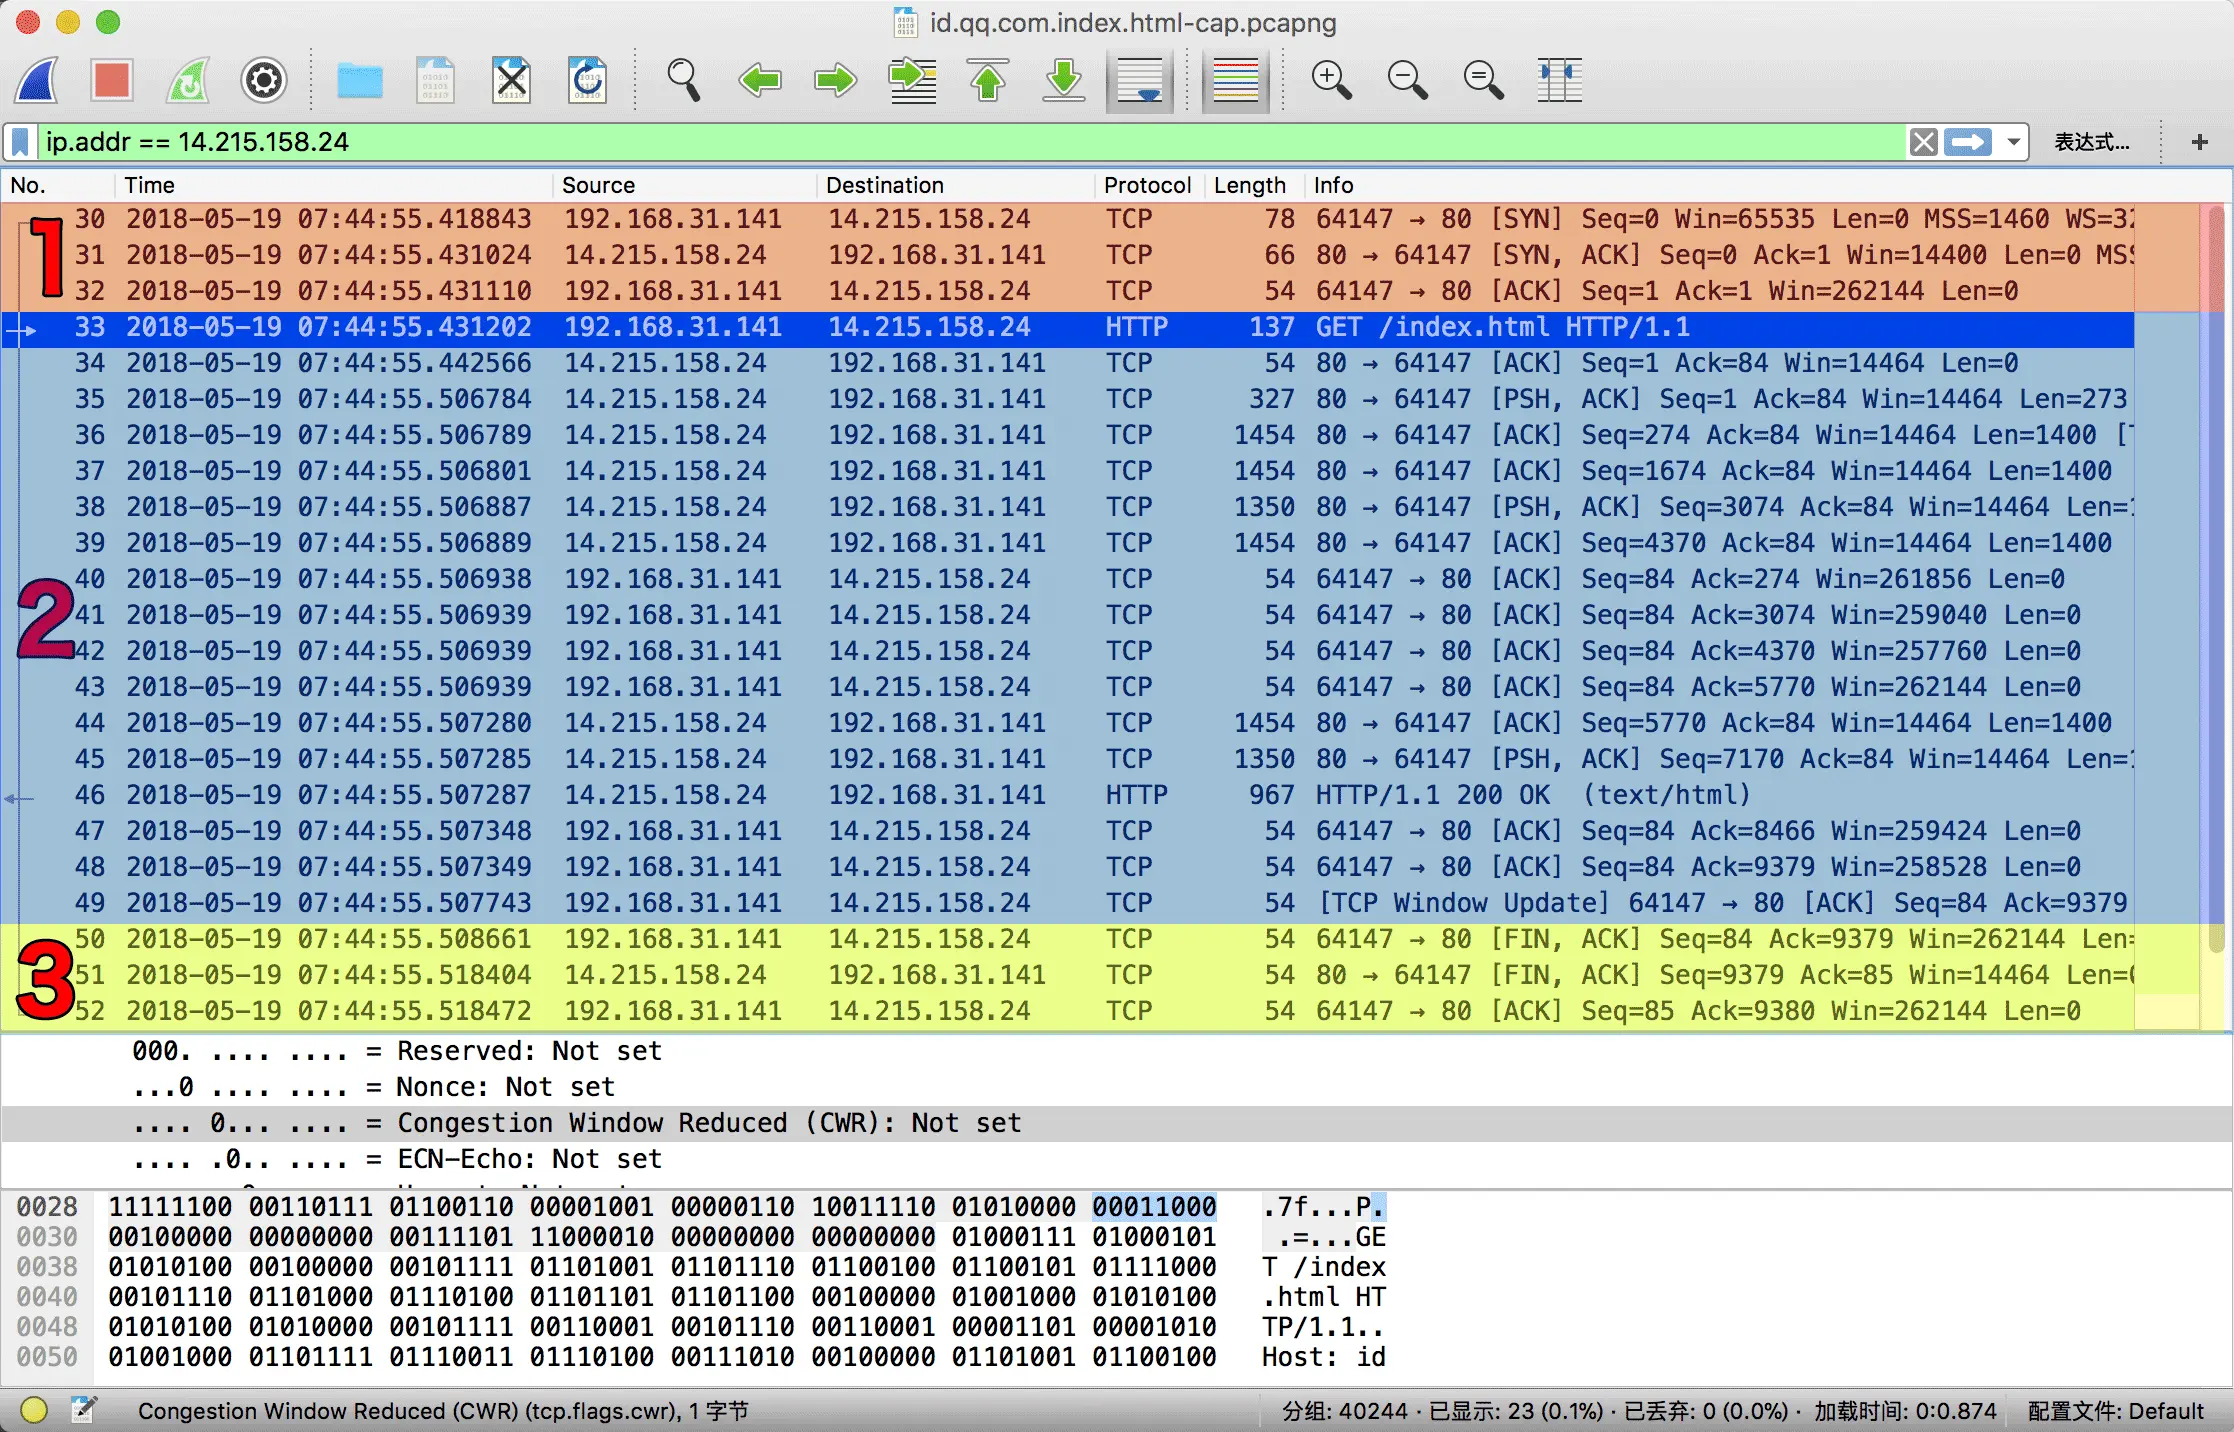
Task: Close the capture file with the X icon
Action: pyautogui.click(x=511, y=80)
